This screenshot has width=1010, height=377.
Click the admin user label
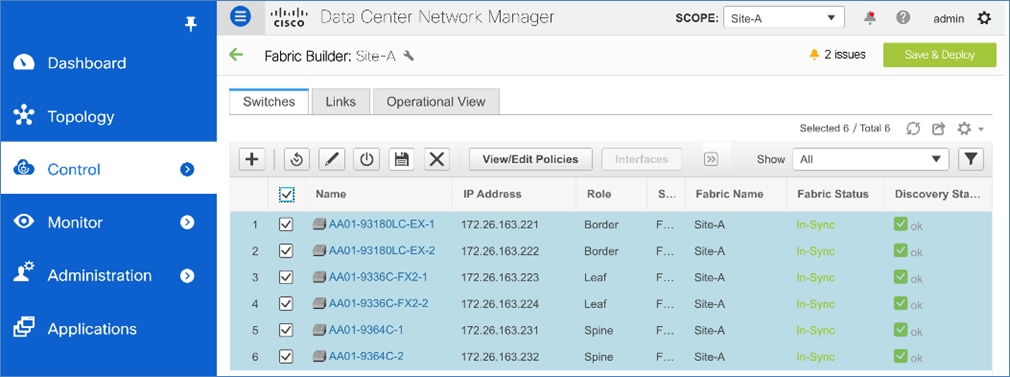pos(948,19)
